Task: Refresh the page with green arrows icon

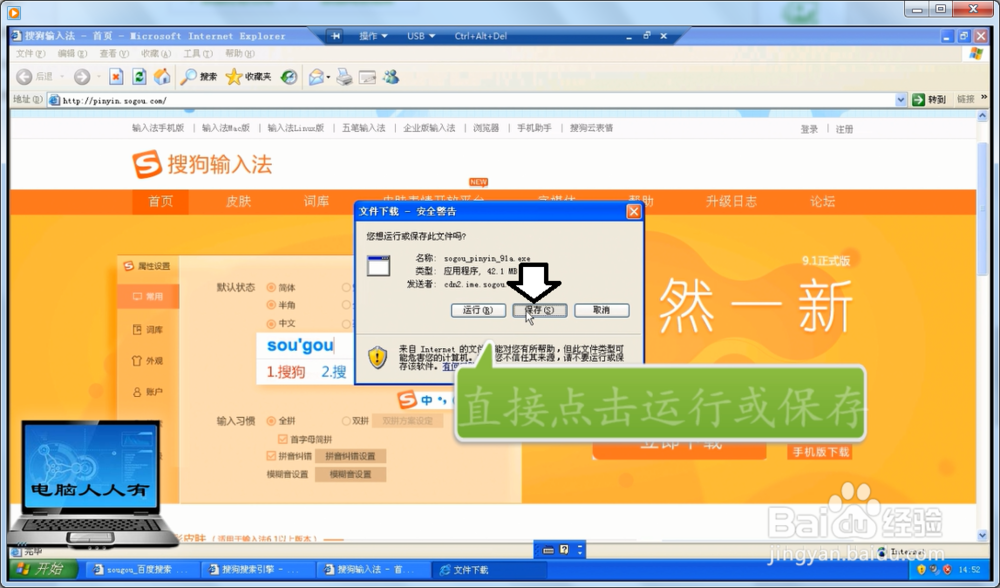Action: (139, 77)
